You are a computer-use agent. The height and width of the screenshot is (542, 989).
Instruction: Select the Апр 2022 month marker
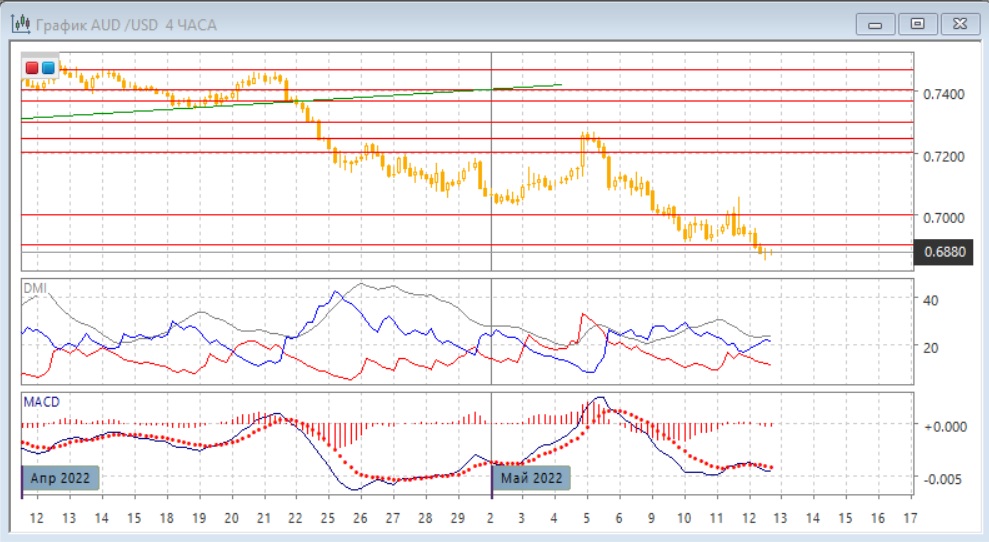click(61, 478)
